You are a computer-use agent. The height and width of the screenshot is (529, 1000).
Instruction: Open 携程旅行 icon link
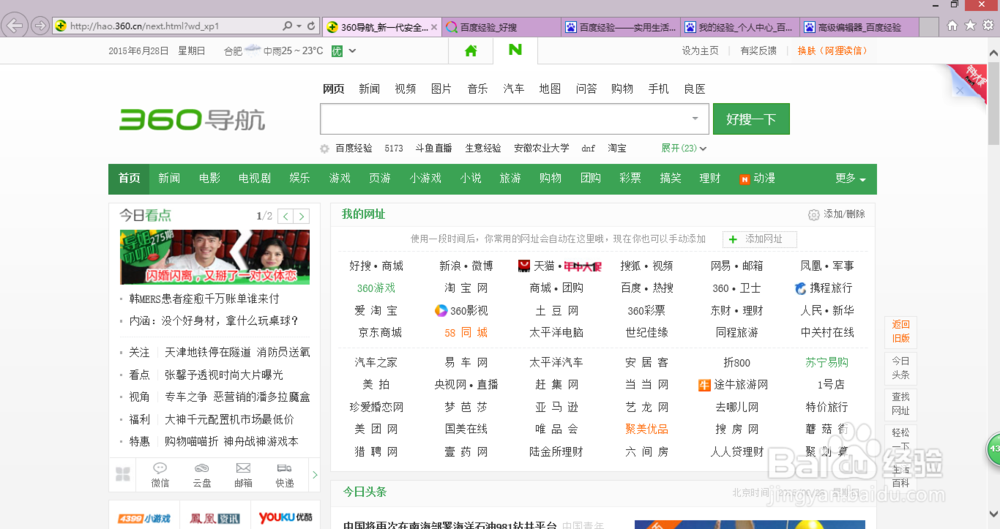click(x=800, y=288)
